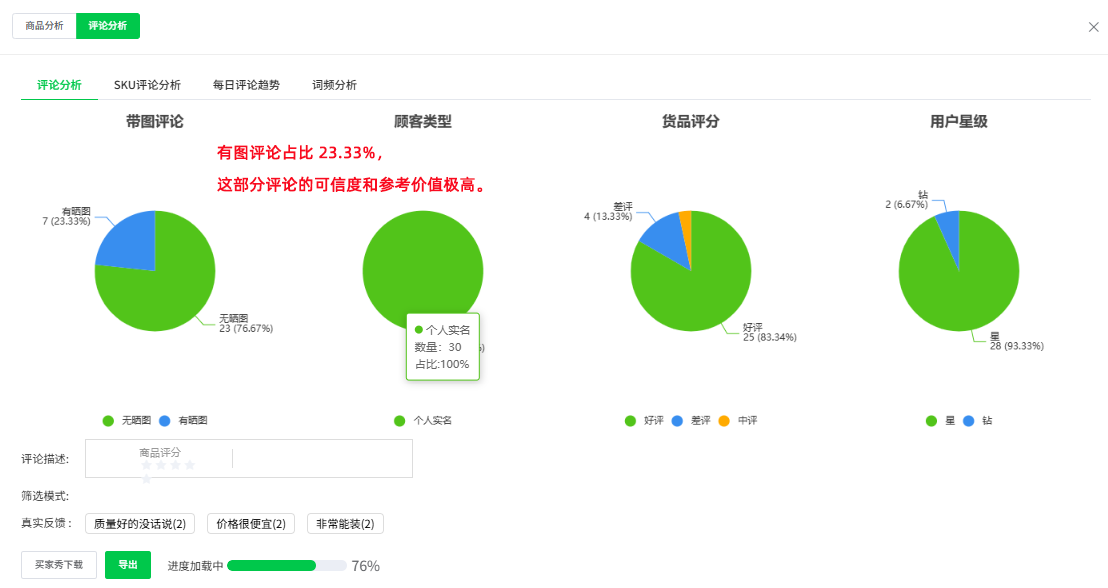
Task: Toggle the 星 legend dot under 用户星级
Action: coord(932,420)
